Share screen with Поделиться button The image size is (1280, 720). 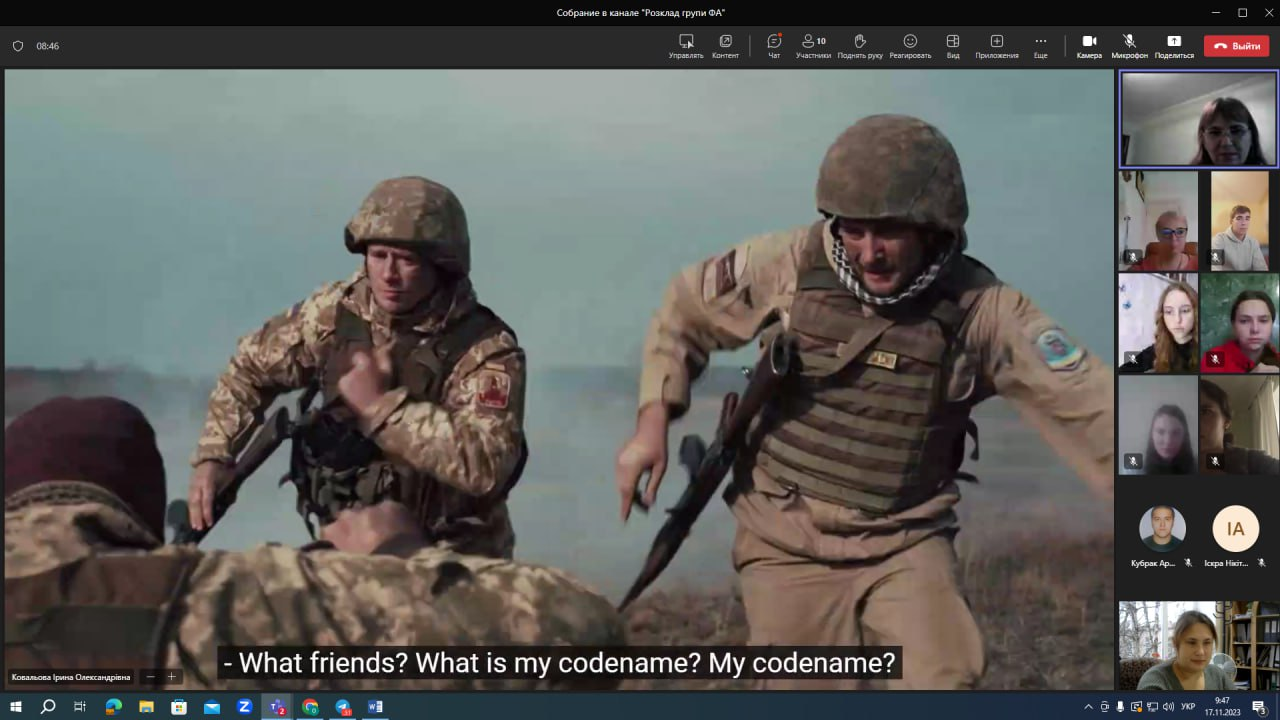[1174, 45]
